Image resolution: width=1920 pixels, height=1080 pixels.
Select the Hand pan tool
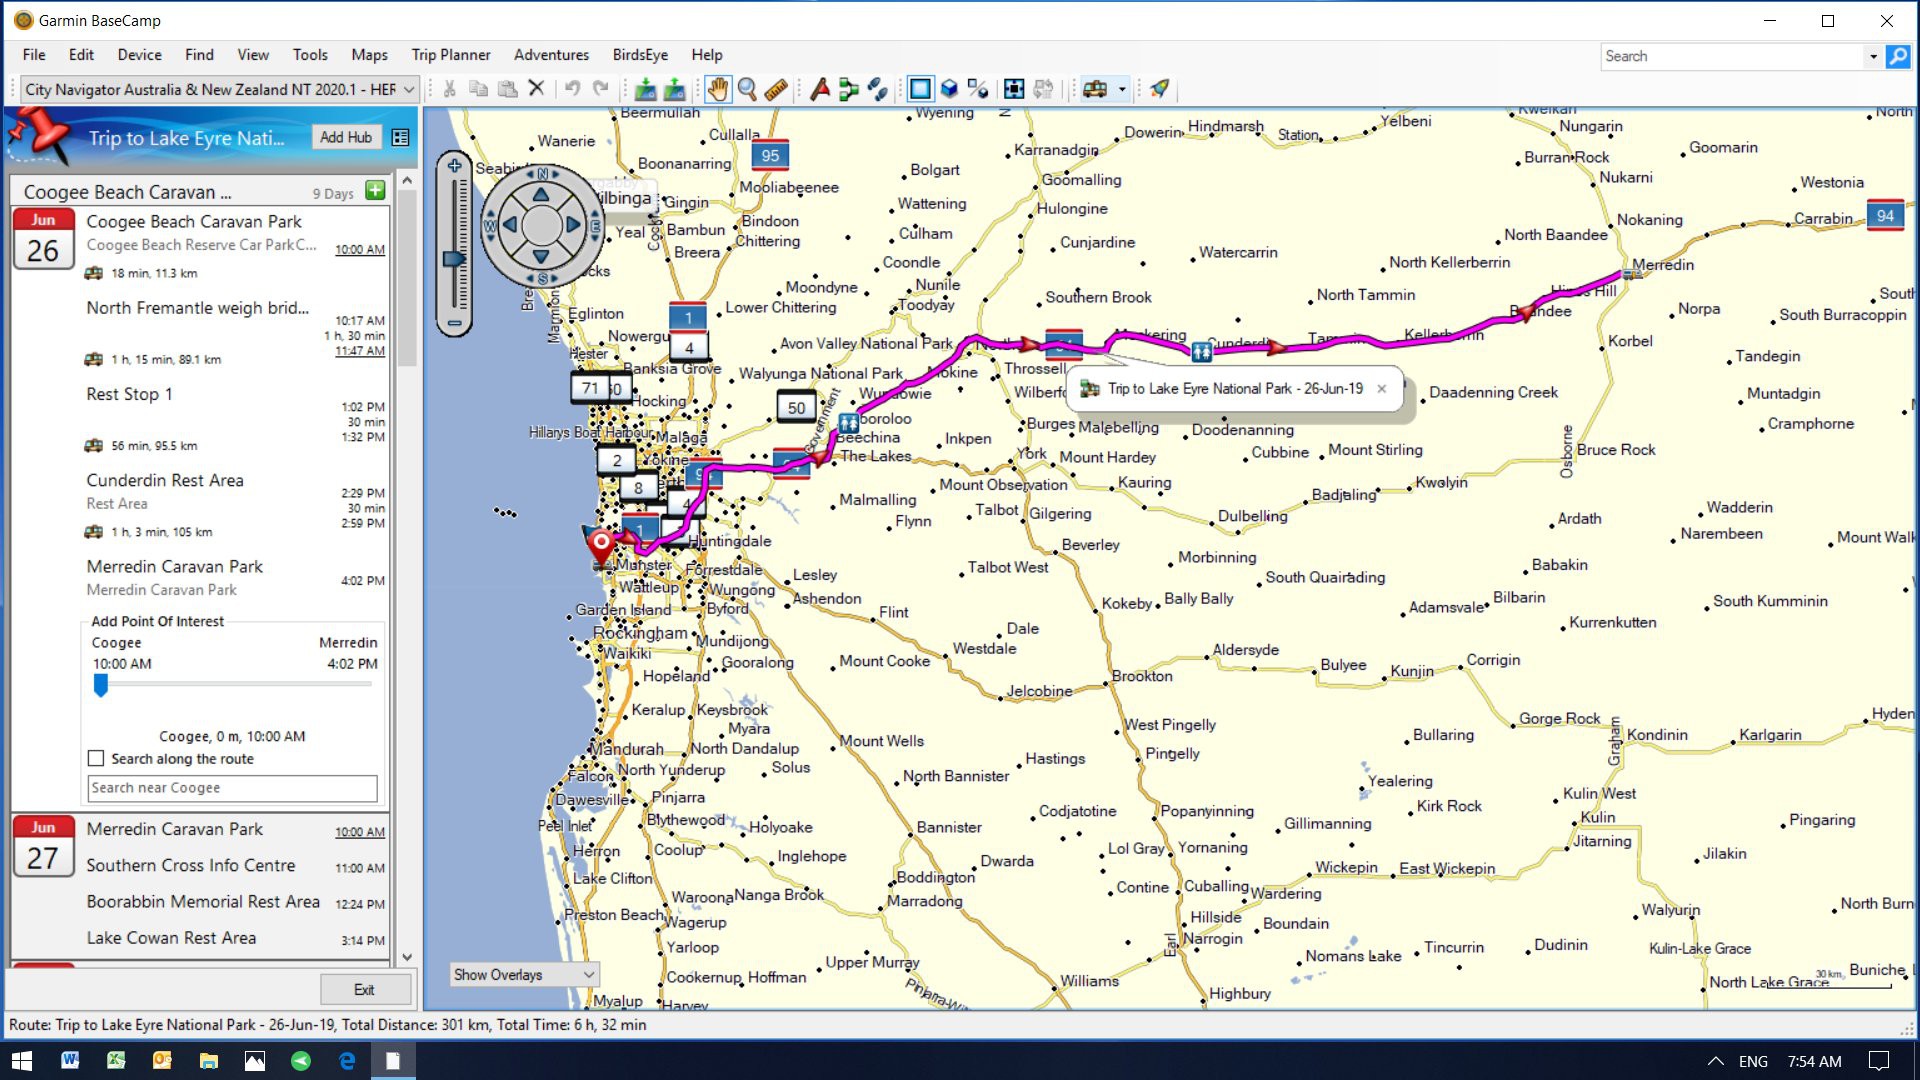pyautogui.click(x=717, y=89)
